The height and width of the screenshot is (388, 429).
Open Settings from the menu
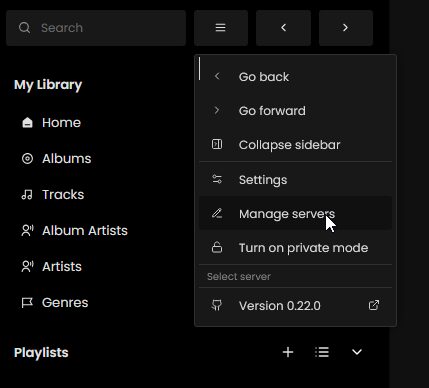(295, 180)
